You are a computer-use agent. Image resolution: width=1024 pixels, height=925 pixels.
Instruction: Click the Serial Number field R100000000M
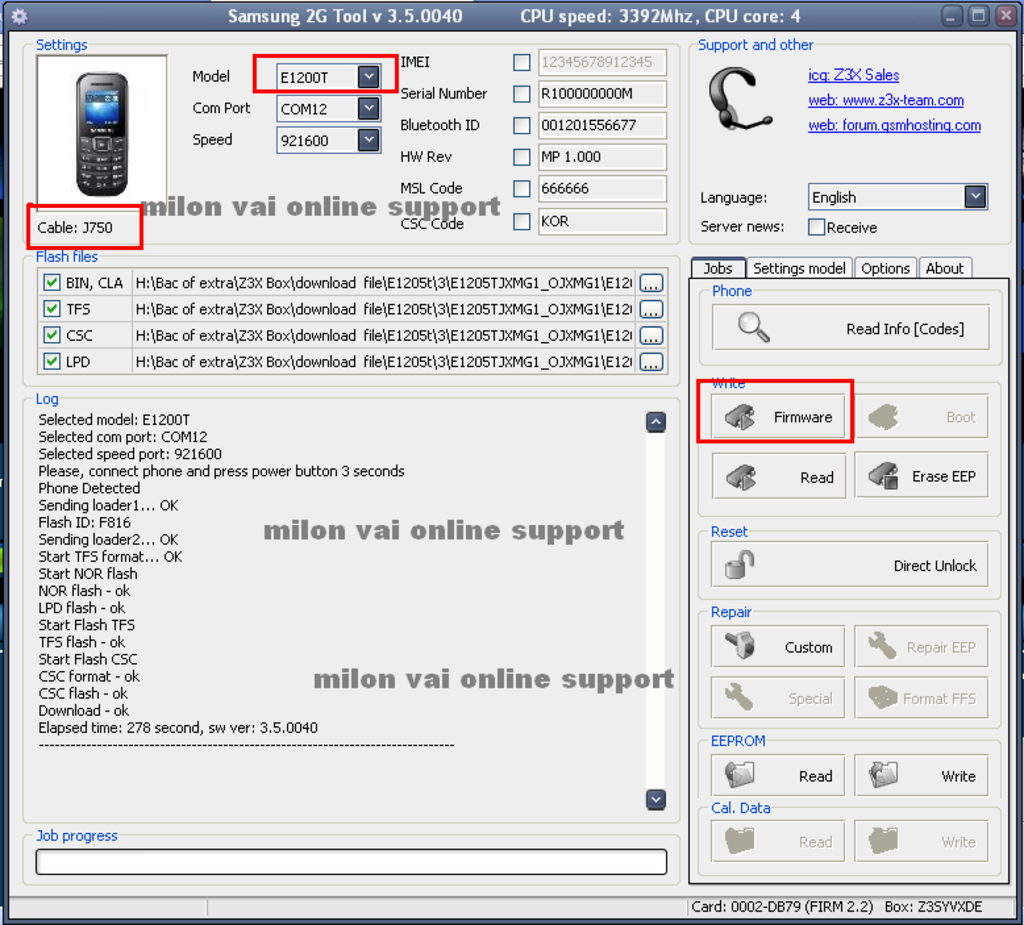(x=601, y=93)
